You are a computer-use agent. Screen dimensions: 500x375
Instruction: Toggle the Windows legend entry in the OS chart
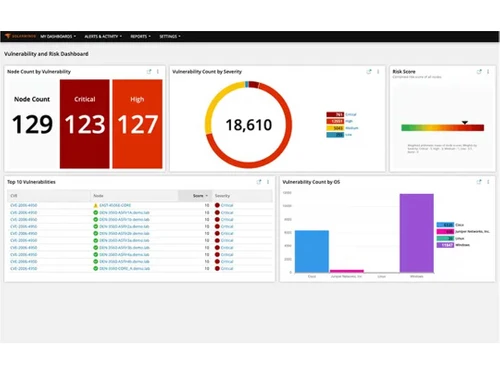[453, 245]
